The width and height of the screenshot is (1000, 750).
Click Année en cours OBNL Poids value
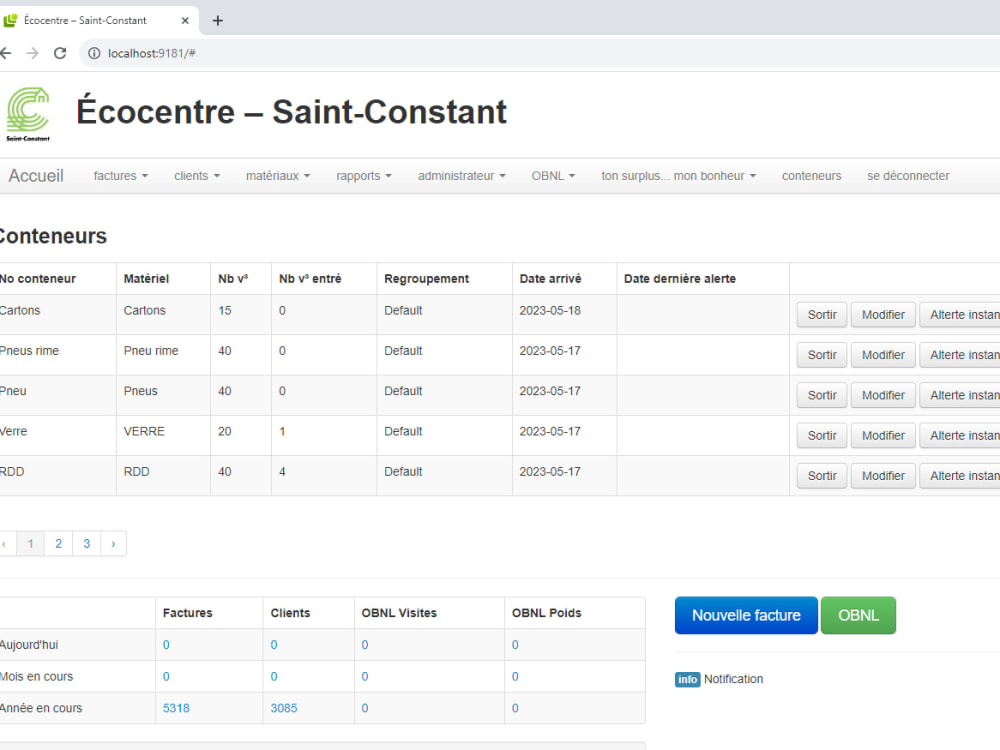(x=515, y=708)
